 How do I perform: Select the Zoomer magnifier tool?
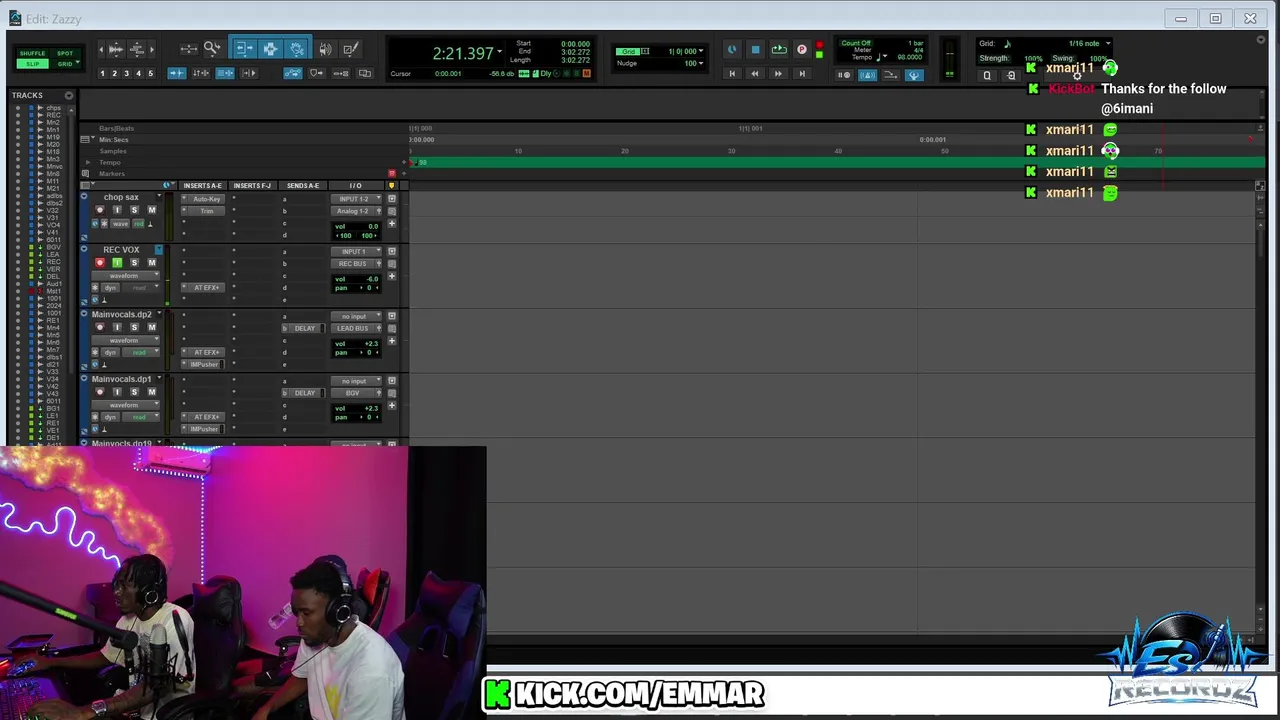212,49
